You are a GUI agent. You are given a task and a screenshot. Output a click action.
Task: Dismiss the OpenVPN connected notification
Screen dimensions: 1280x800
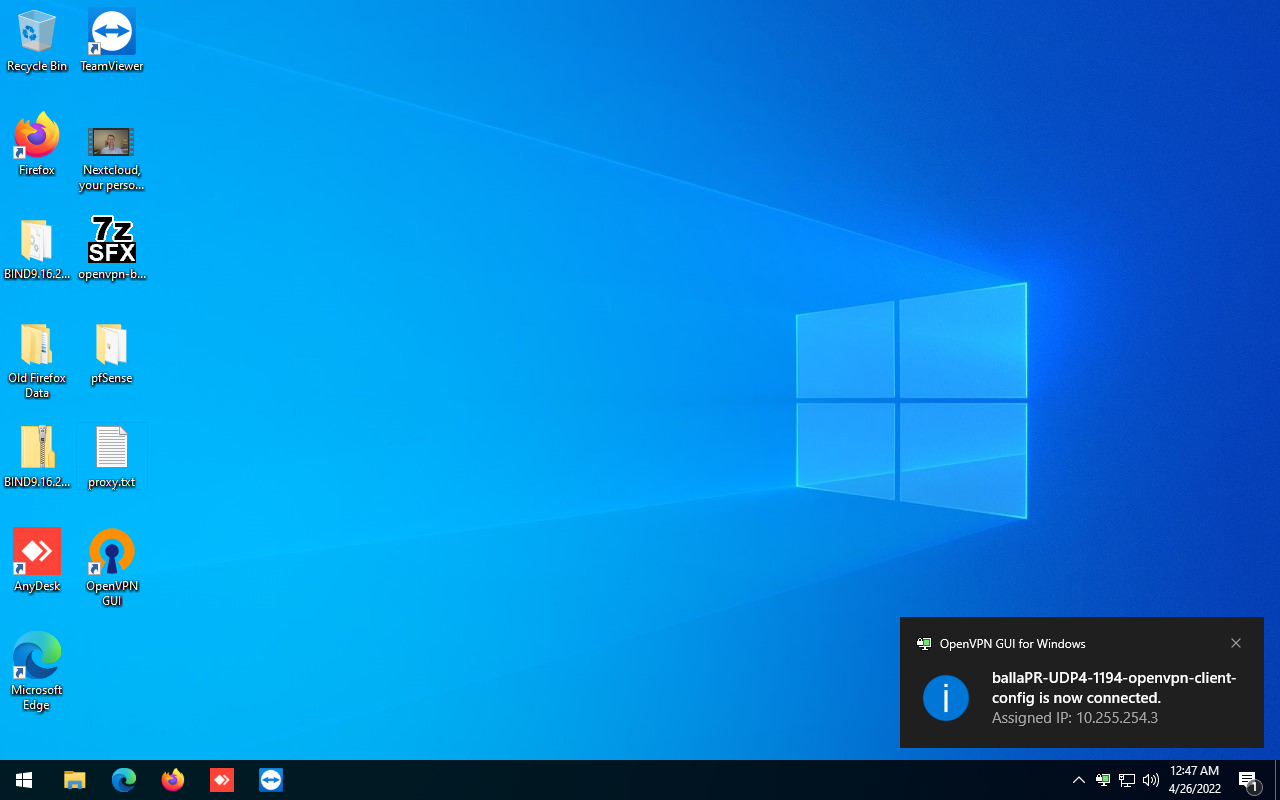1236,643
